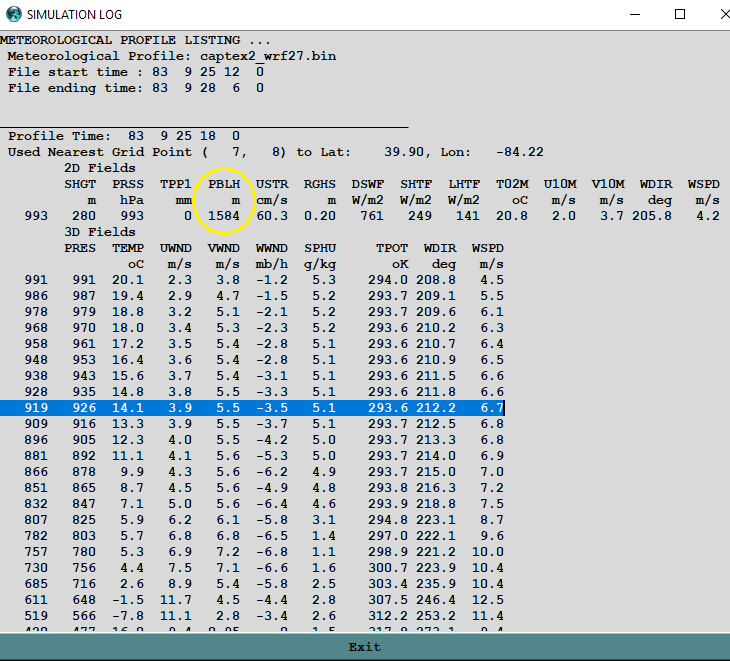Click the Simulation Log title bar icon

12,14
